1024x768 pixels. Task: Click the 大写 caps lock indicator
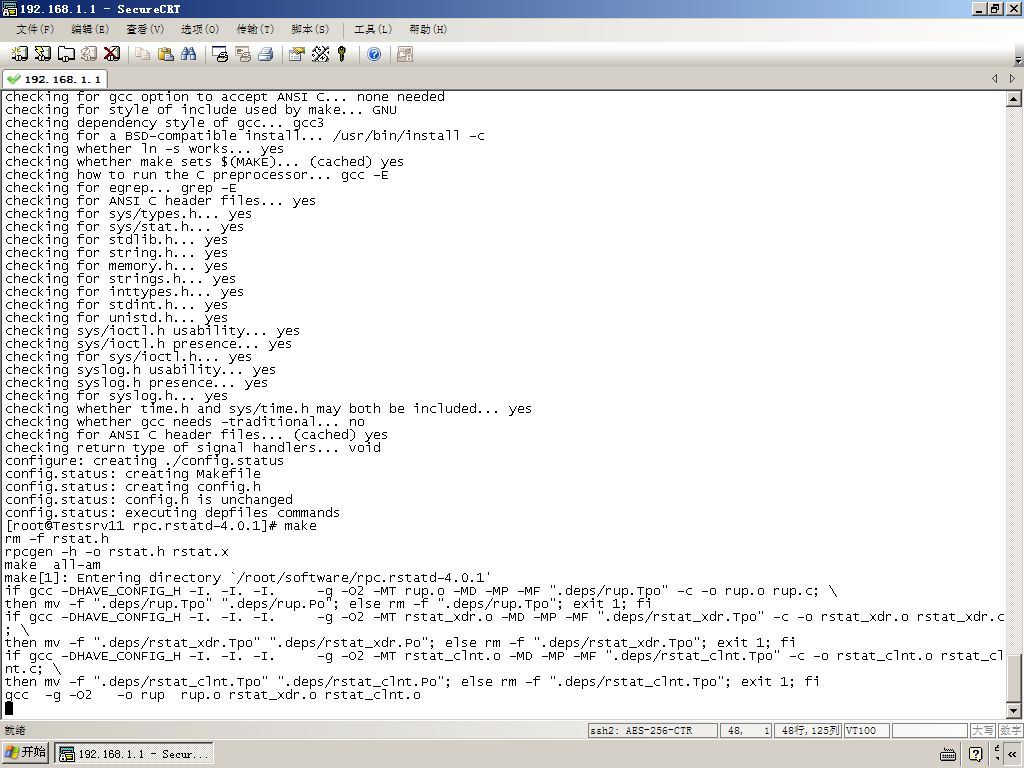(x=982, y=730)
